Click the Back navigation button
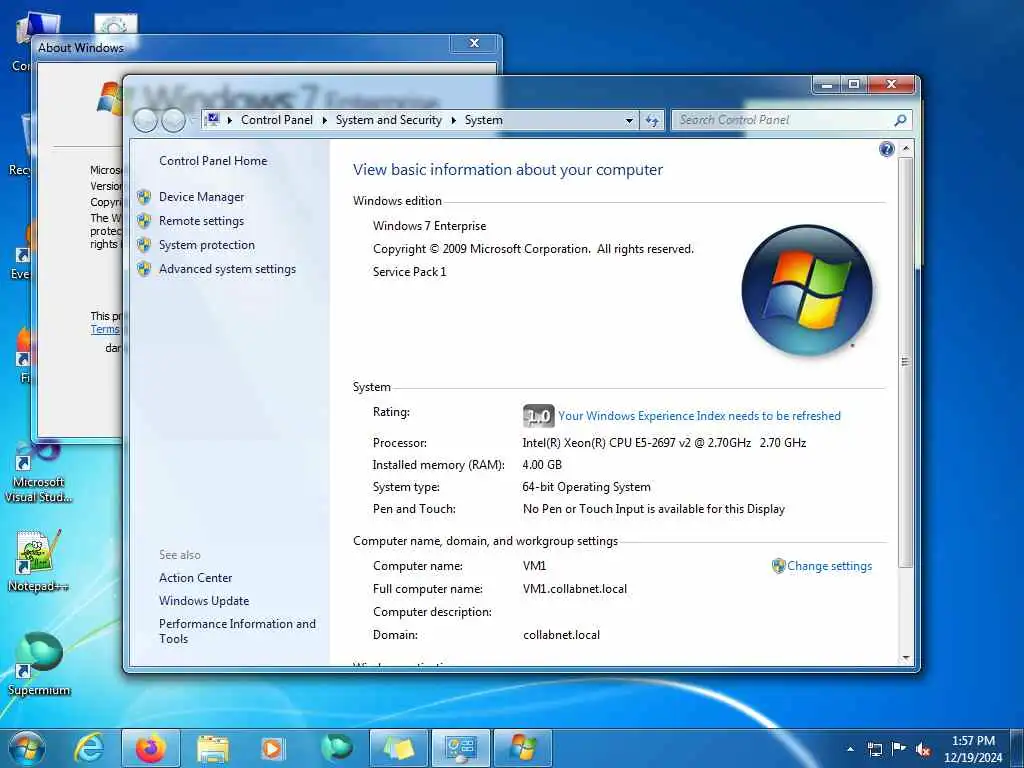Viewport: 1024px width, 768px height. (145, 120)
